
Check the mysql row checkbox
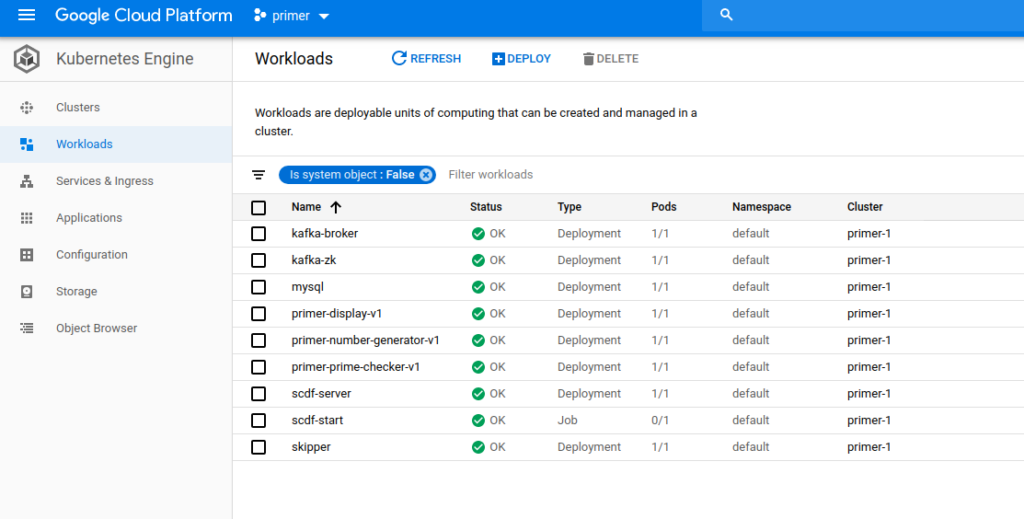pyautogui.click(x=259, y=287)
